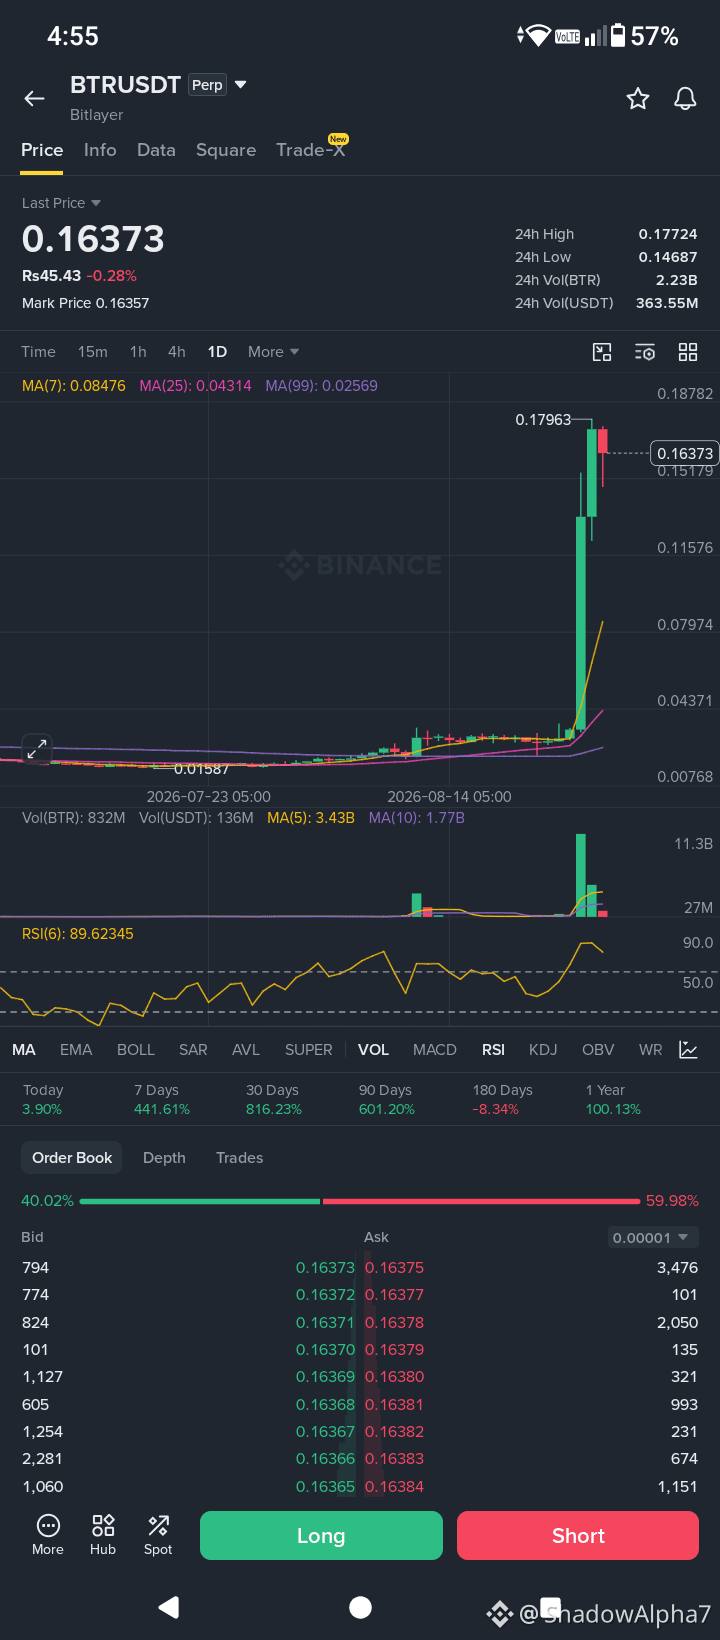Select ask price 0.16384
720x1640 pixels.
[x=394, y=1487]
